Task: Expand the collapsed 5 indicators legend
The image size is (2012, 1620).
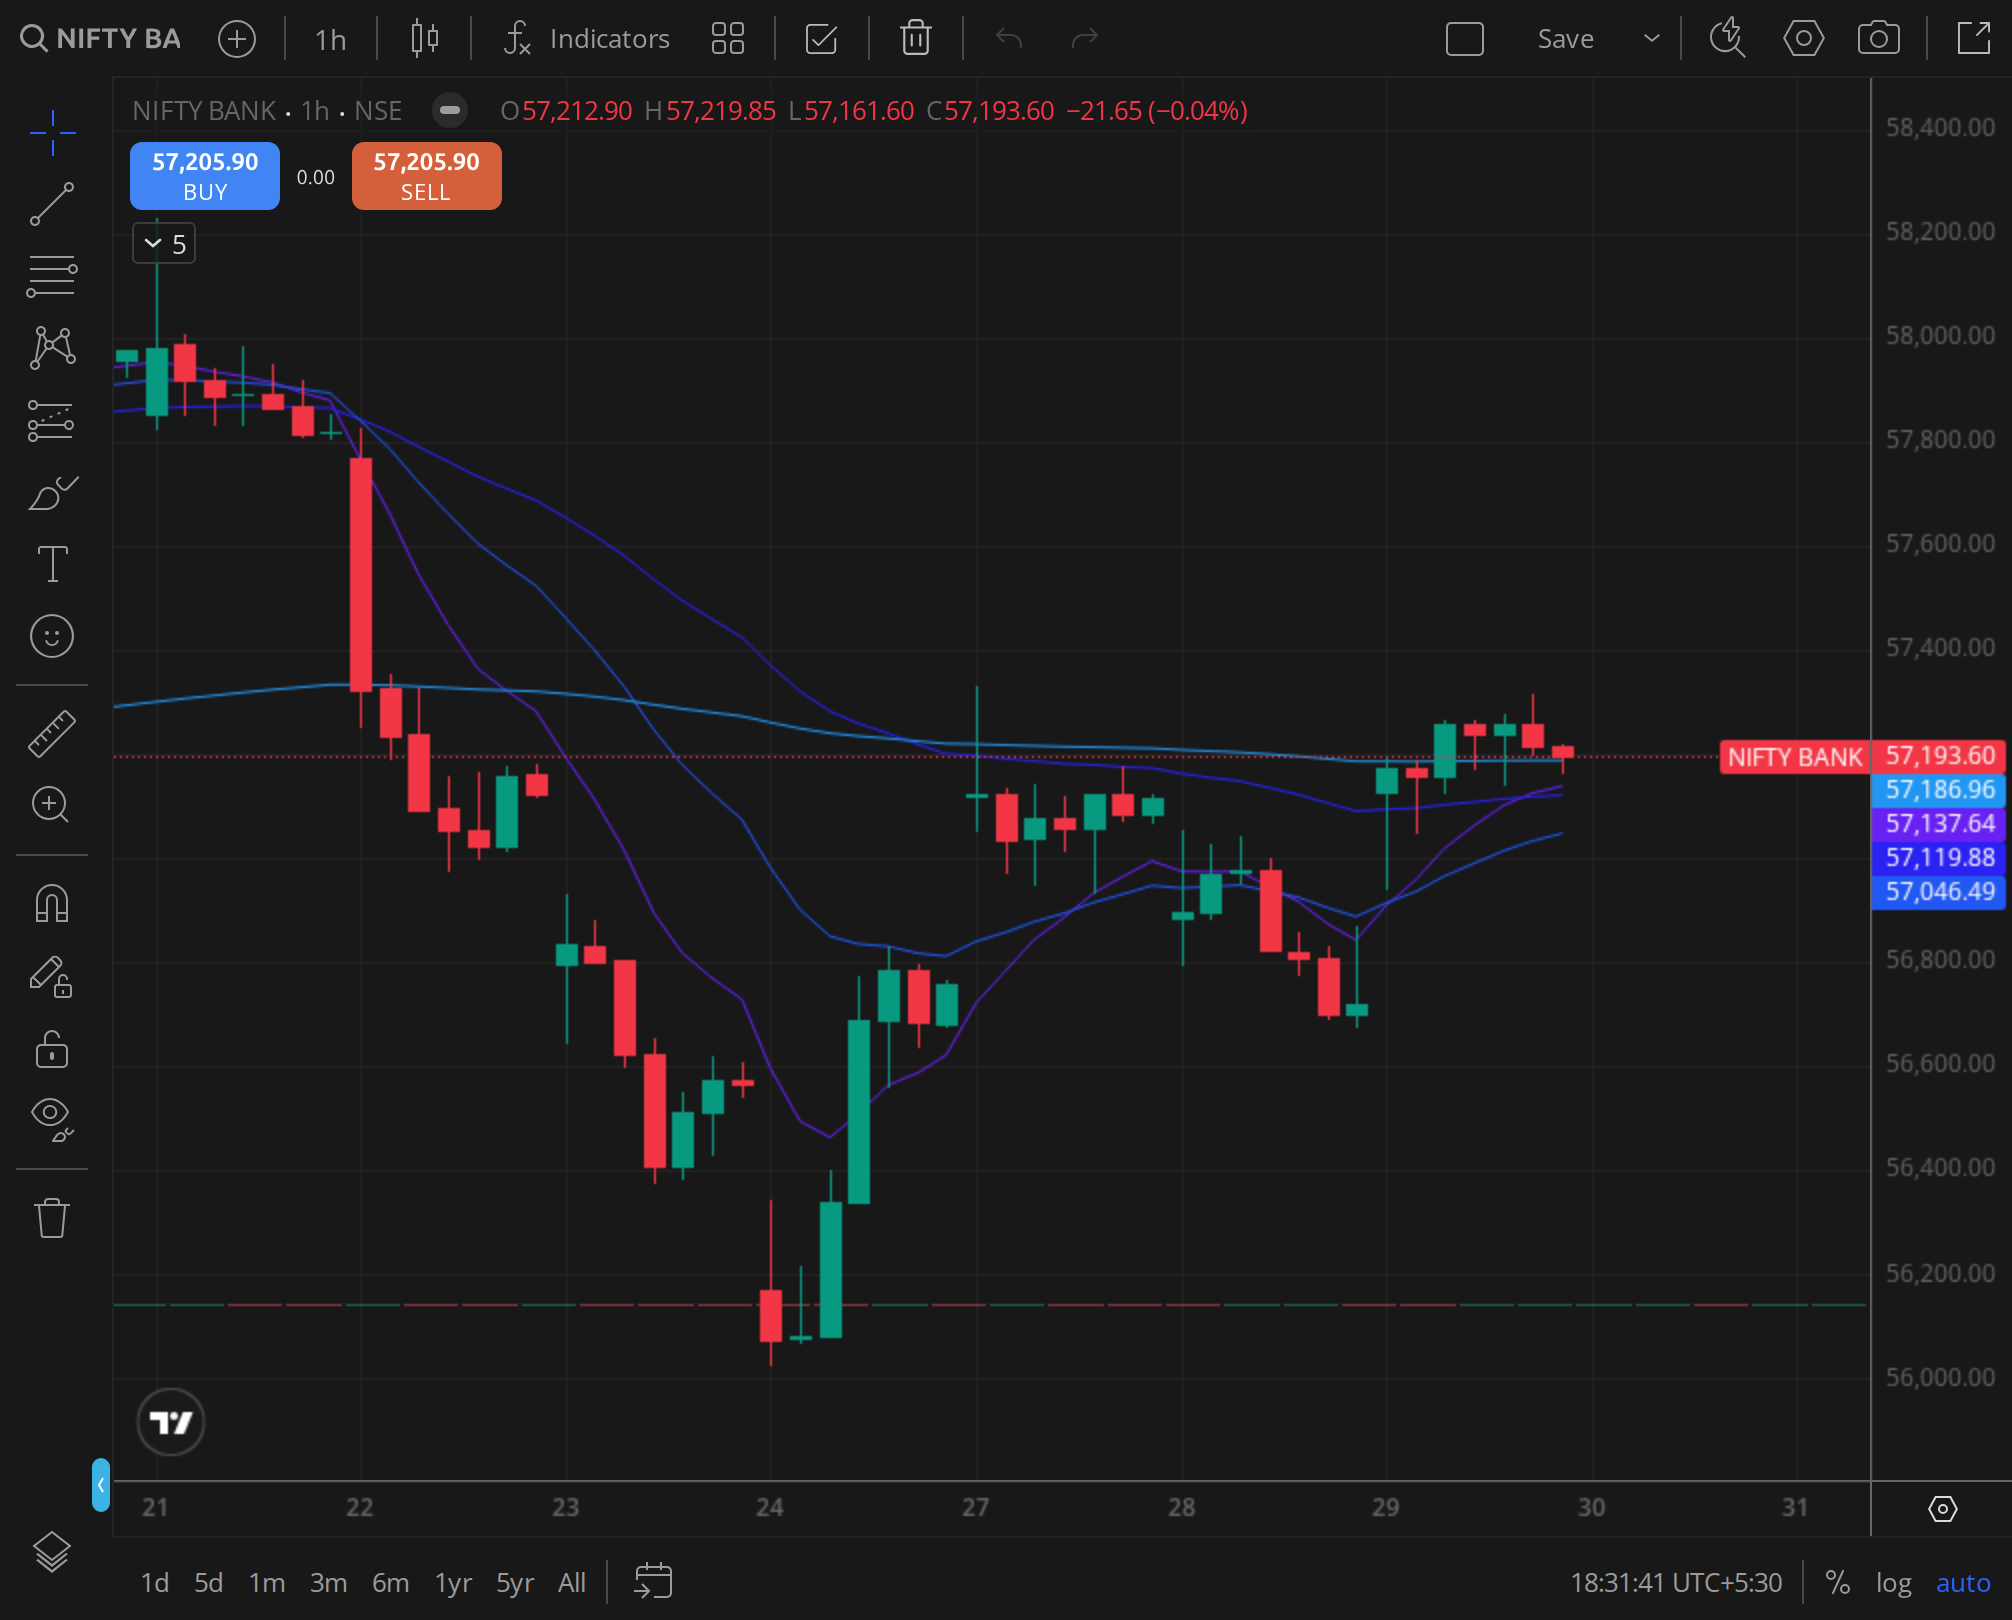Action: coord(164,244)
